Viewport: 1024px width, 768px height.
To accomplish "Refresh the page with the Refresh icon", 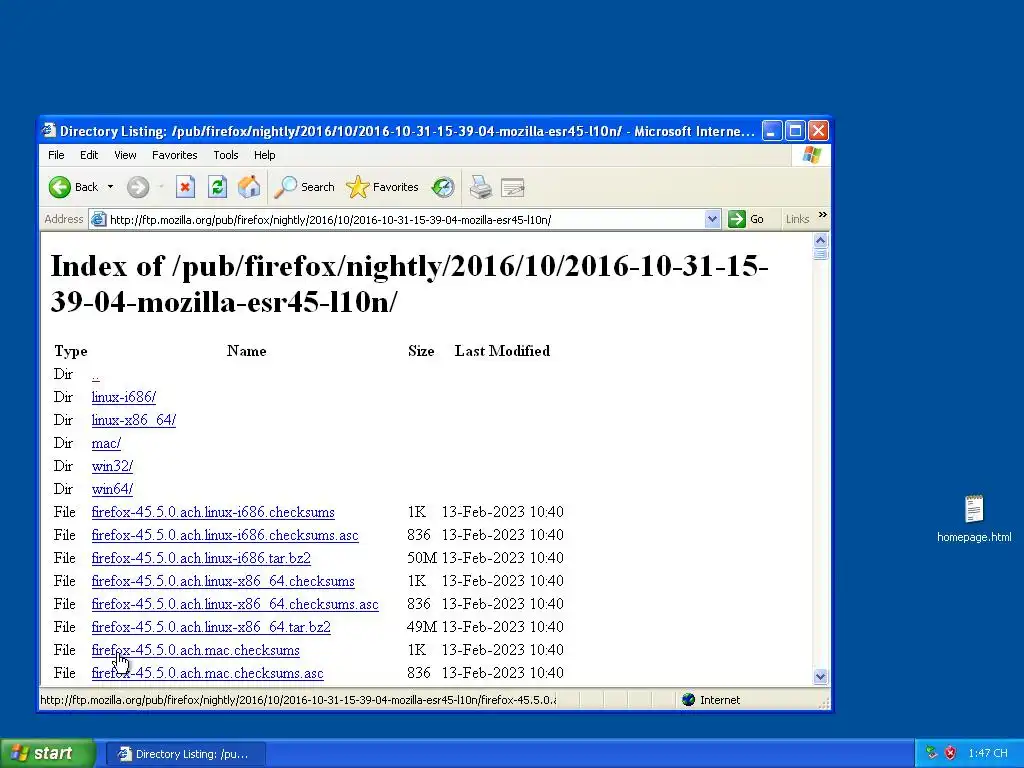I will [217, 187].
